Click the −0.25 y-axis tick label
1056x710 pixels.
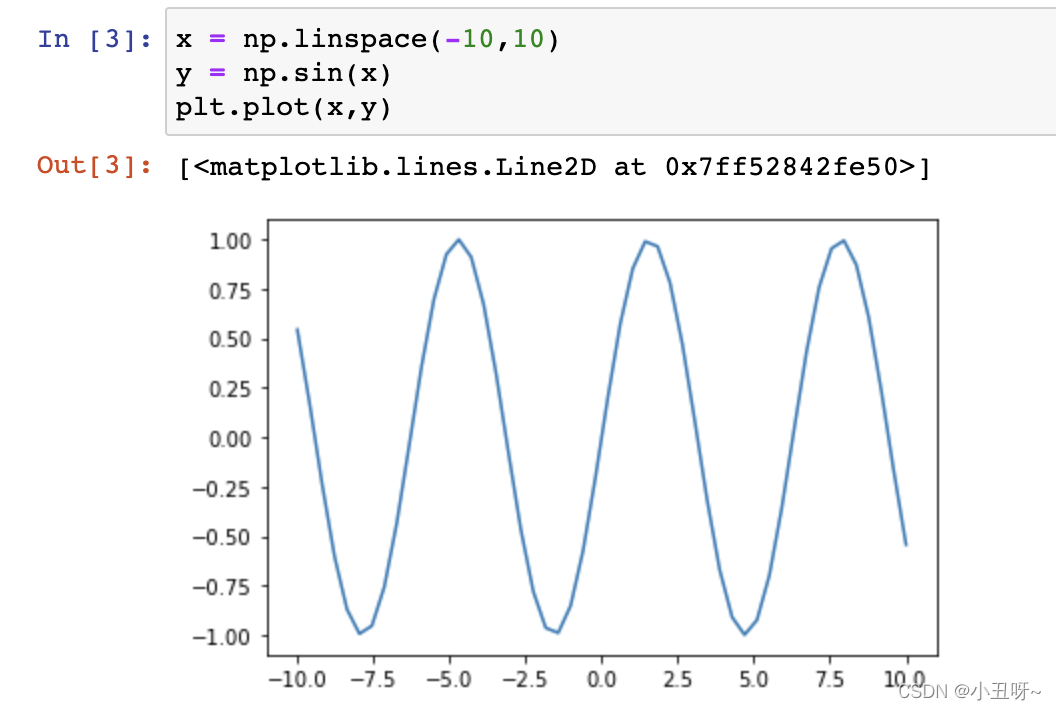point(222,489)
